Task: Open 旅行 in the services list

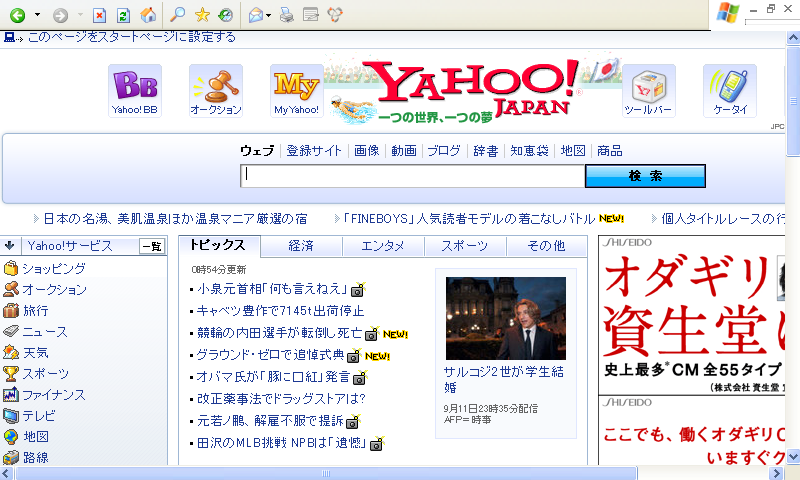Action: click(35, 310)
